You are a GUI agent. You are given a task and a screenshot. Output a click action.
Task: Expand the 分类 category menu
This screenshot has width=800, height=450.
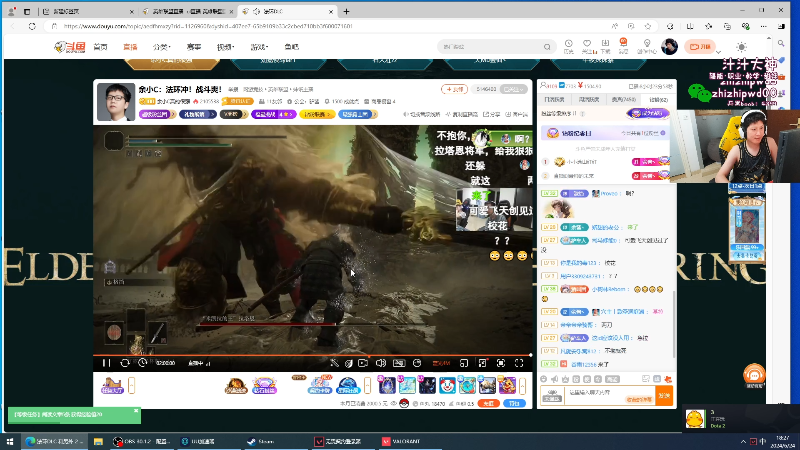pyautogui.click(x=161, y=47)
